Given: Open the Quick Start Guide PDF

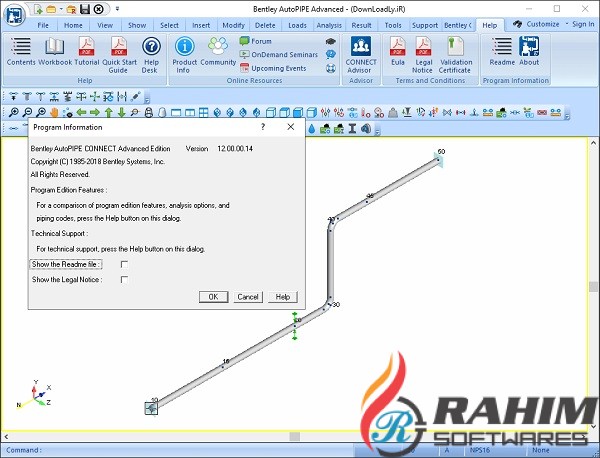Looking at the screenshot, I should (119, 55).
